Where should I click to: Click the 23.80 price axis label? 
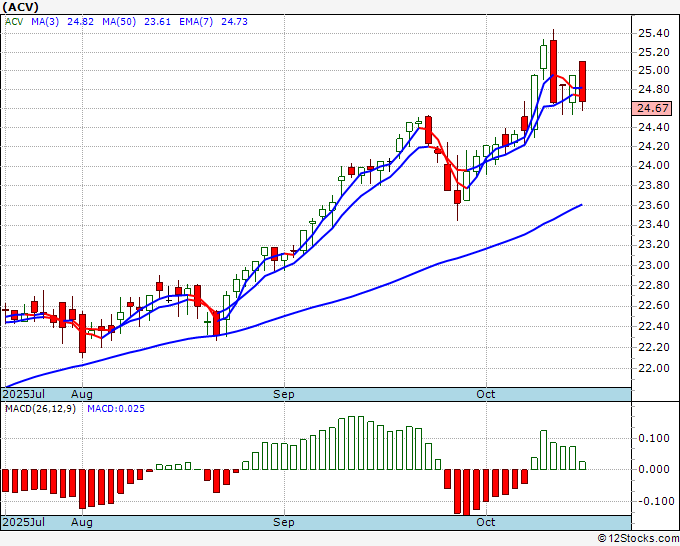tap(654, 185)
